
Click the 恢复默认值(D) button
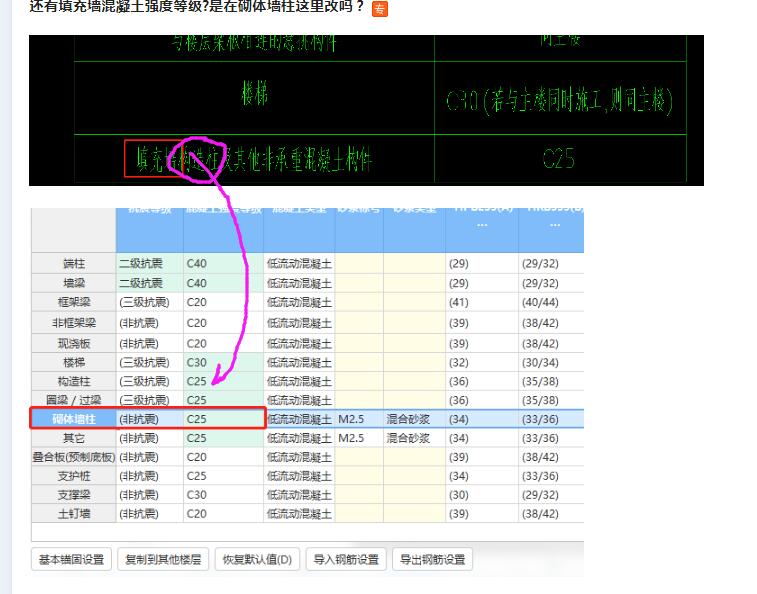257,559
